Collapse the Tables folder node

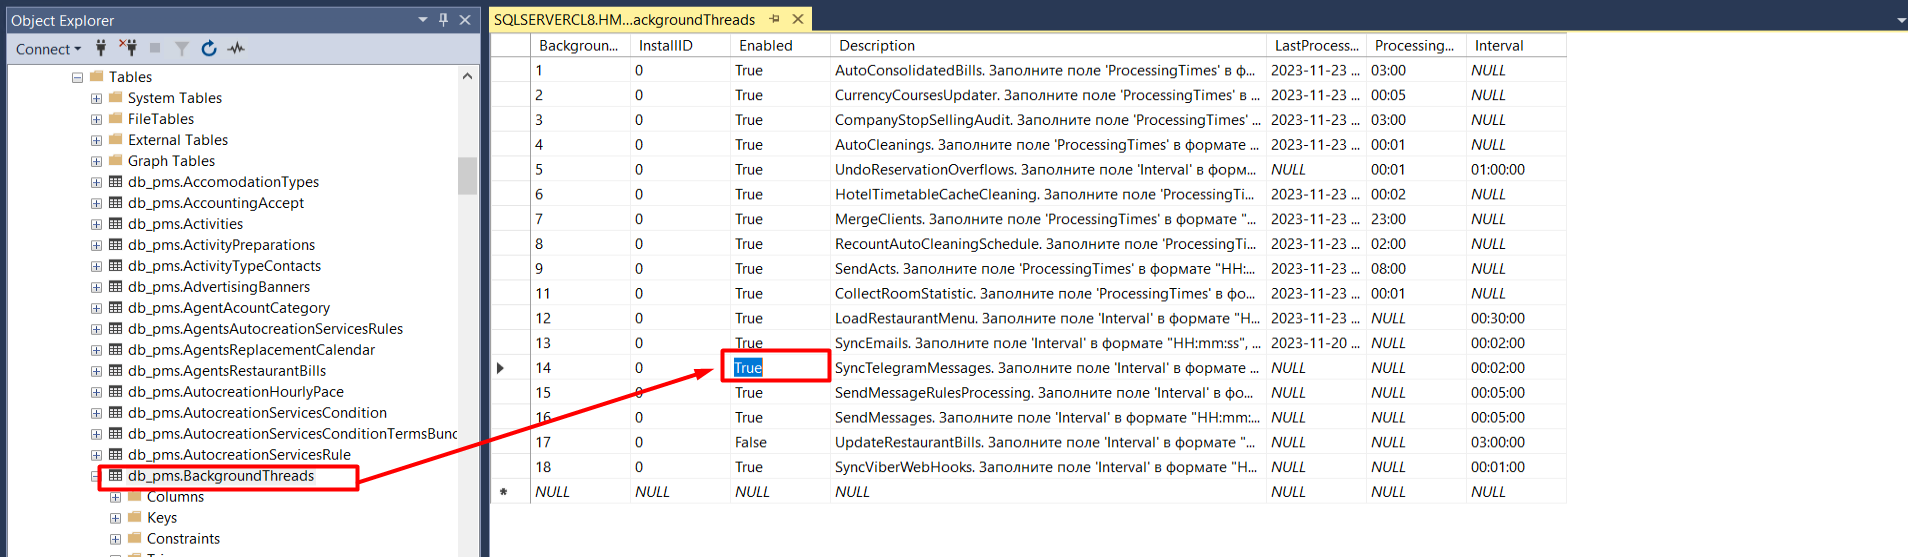pos(77,77)
